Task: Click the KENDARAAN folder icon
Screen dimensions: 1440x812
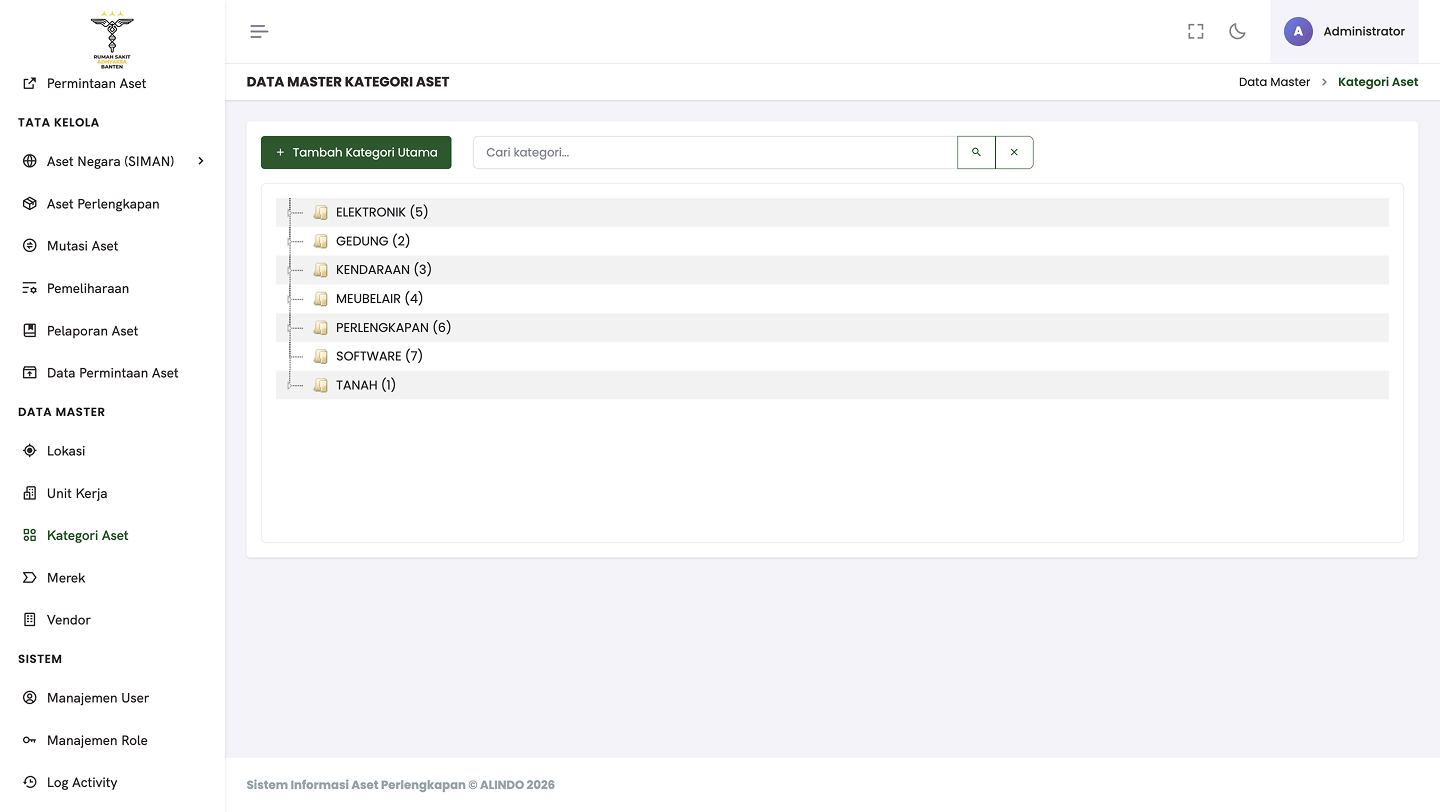Action: [x=321, y=270]
